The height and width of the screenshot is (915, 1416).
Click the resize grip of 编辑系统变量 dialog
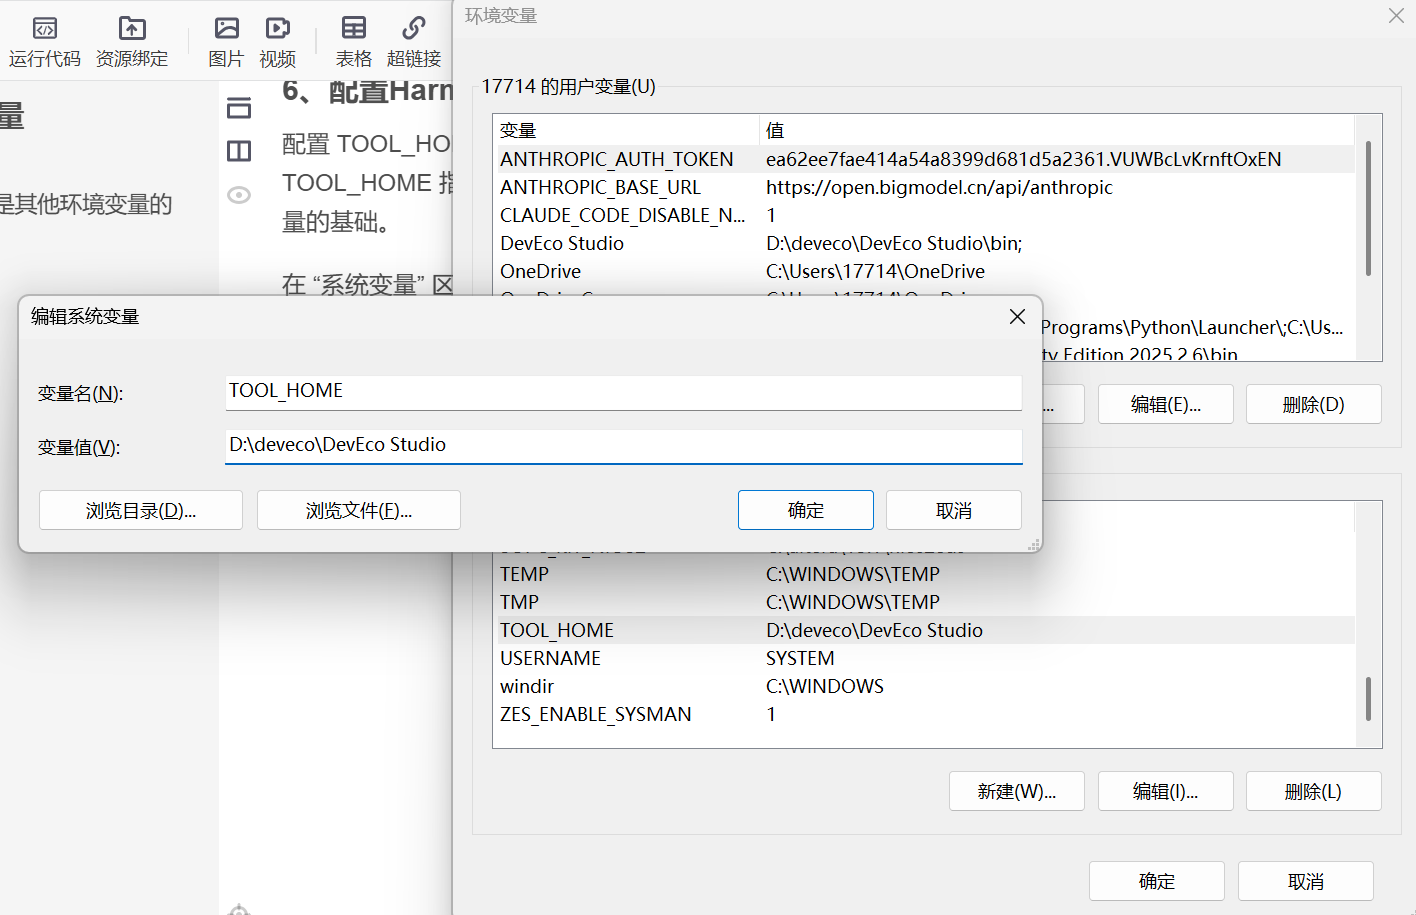coord(1034,544)
